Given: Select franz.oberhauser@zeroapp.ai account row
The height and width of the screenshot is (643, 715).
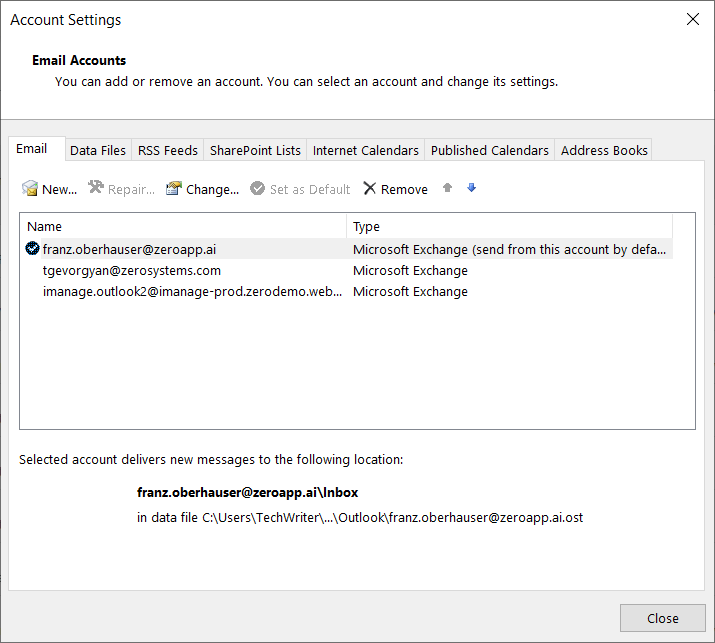Looking at the screenshot, I should pos(349,249).
